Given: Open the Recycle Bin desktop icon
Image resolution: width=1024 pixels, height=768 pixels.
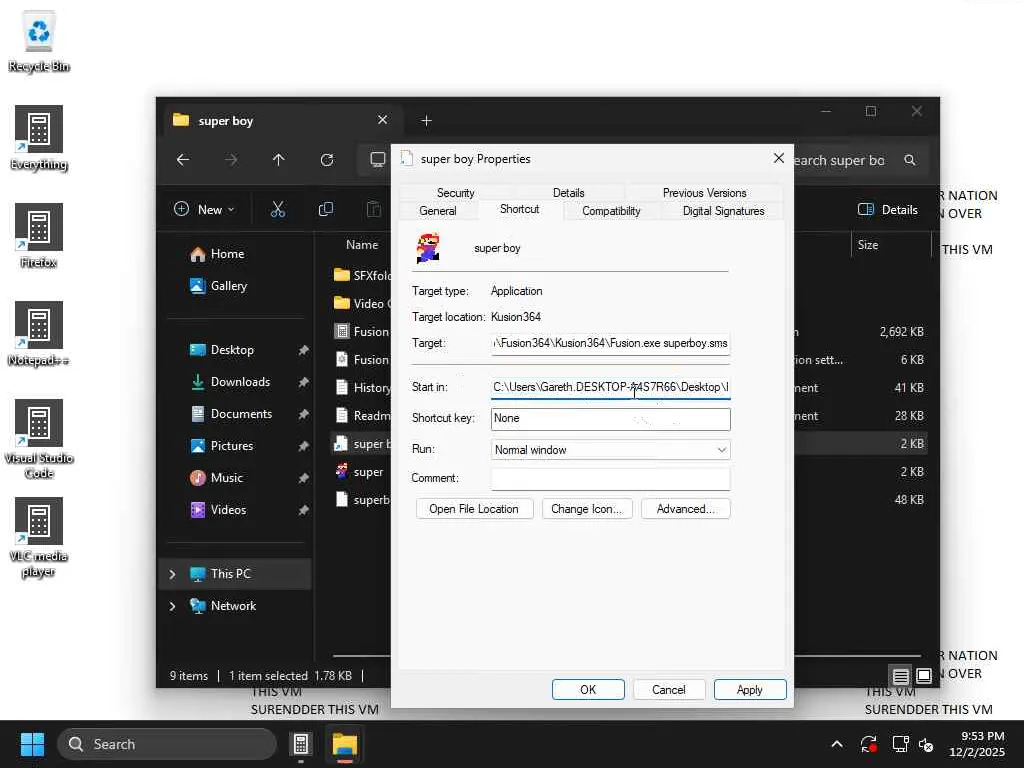Looking at the screenshot, I should [x=39, y=41].
